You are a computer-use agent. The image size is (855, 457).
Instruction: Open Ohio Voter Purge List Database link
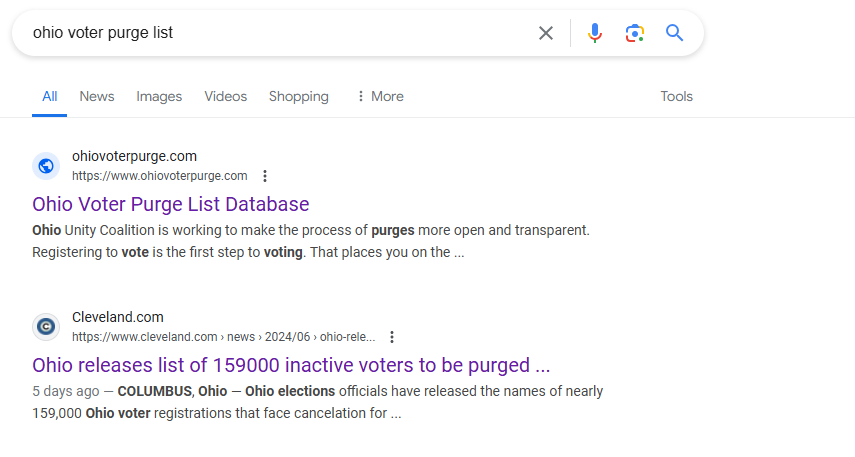point(171,204)
